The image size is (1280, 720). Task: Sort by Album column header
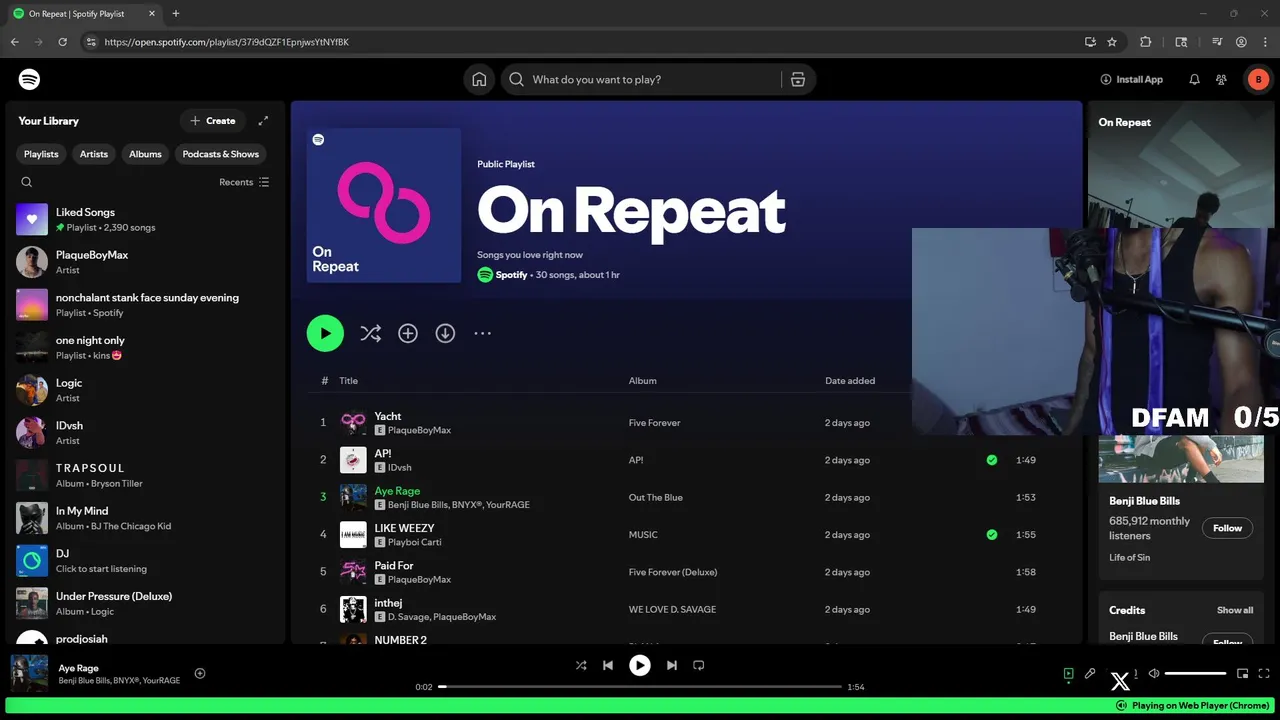point(643,381)
